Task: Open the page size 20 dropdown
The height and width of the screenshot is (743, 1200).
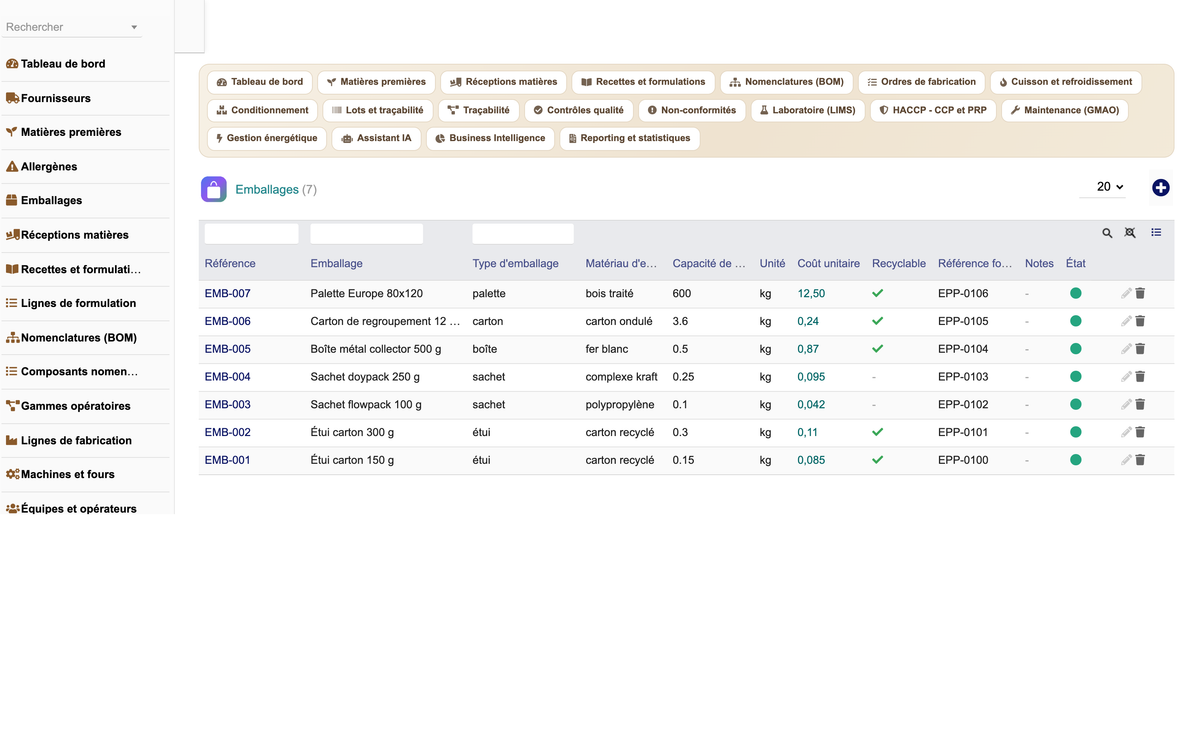Action: pyautogui.click(x=1103, y=187)
